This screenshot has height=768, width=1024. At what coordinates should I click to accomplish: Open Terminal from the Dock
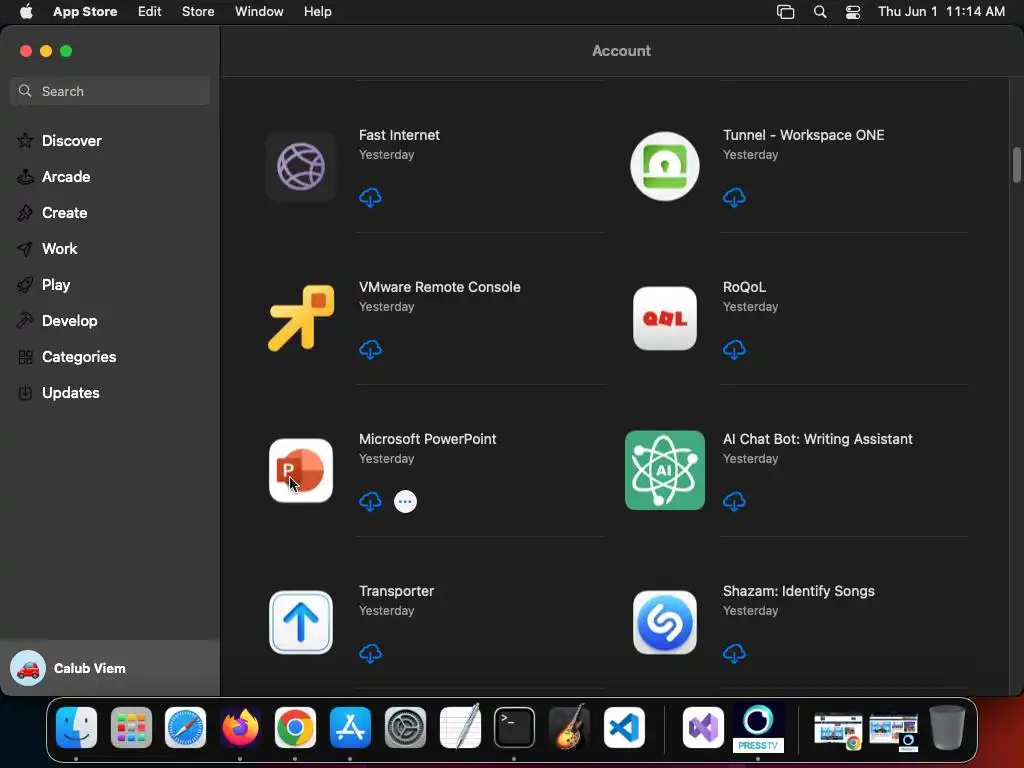tap(515, 727)
